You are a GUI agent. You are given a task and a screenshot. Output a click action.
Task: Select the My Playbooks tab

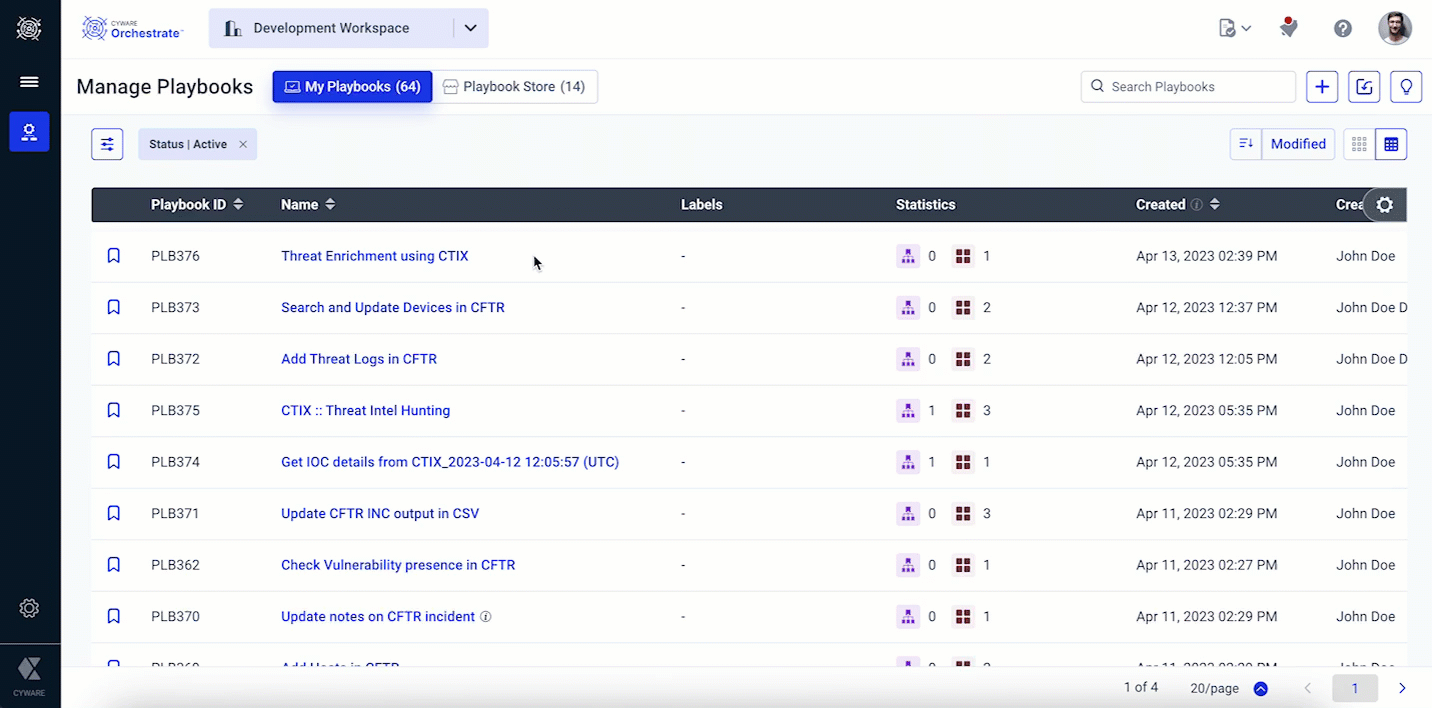tap(352, 87)
